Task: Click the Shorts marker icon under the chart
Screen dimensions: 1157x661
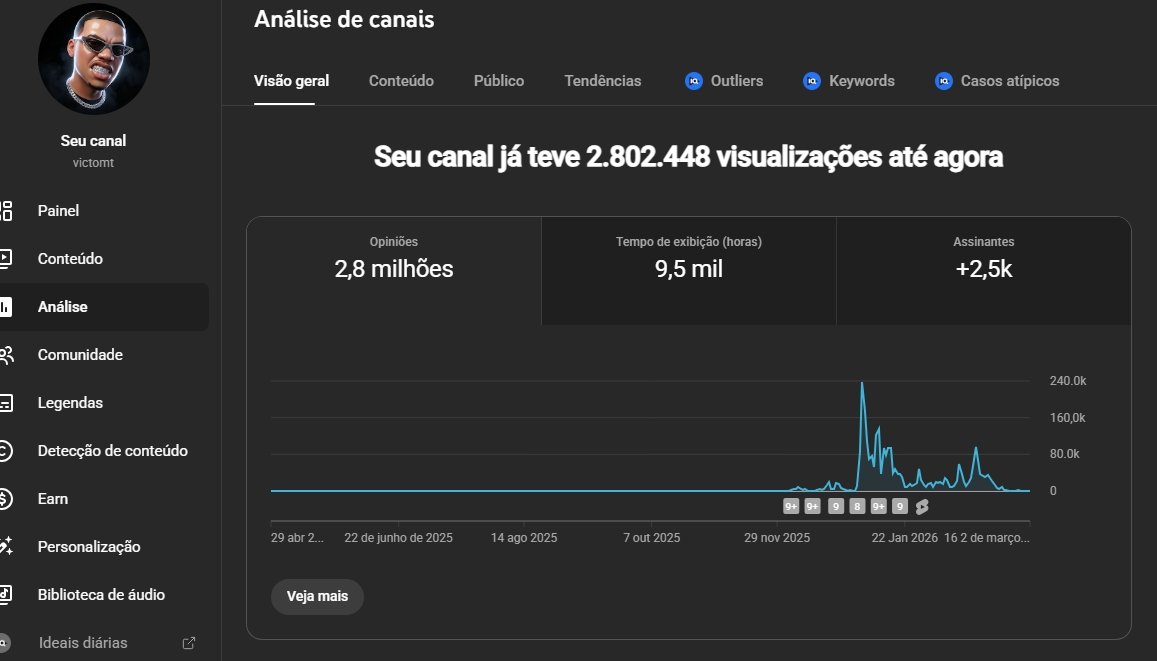Action: [x=922, y=506]
